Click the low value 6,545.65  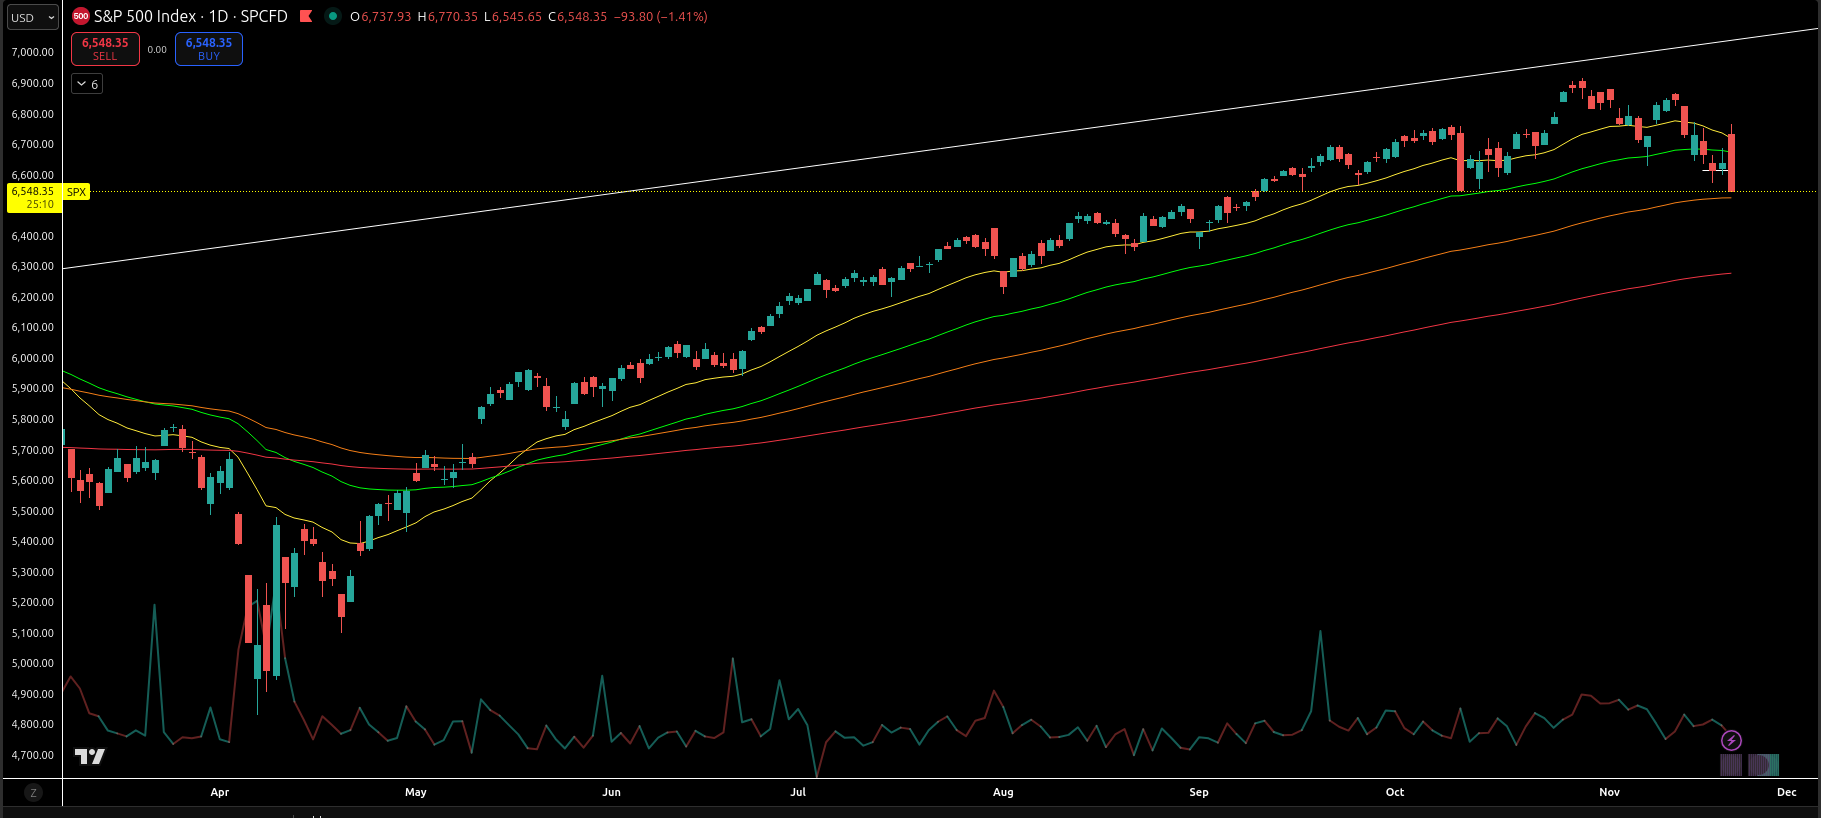coord(517,17)
